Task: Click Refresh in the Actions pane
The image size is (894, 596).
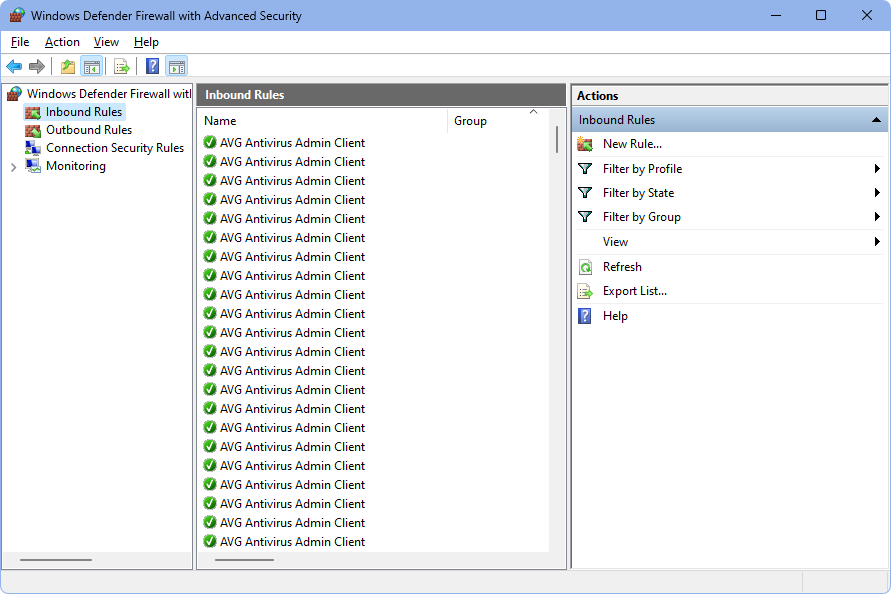Action: point(622,267)
